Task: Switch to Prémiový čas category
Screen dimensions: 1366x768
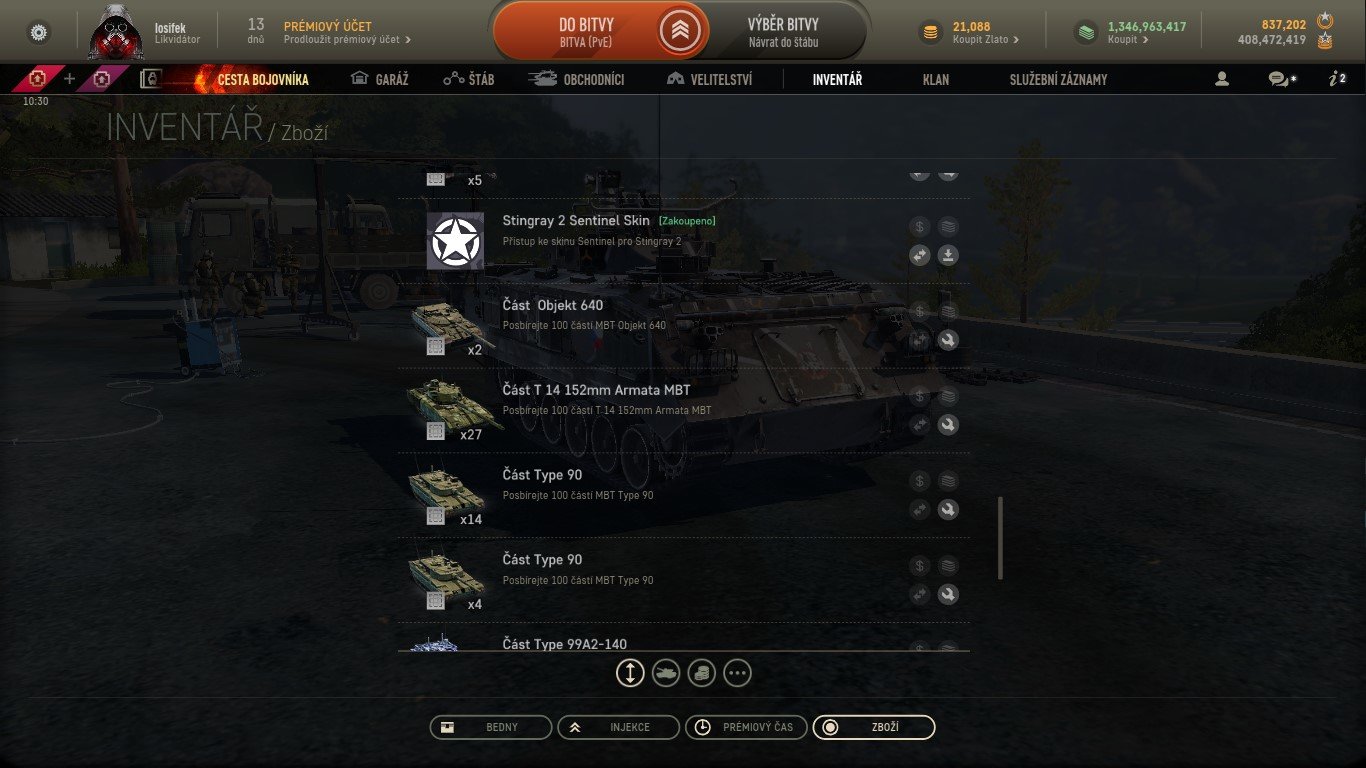Action: coord(746,727)
